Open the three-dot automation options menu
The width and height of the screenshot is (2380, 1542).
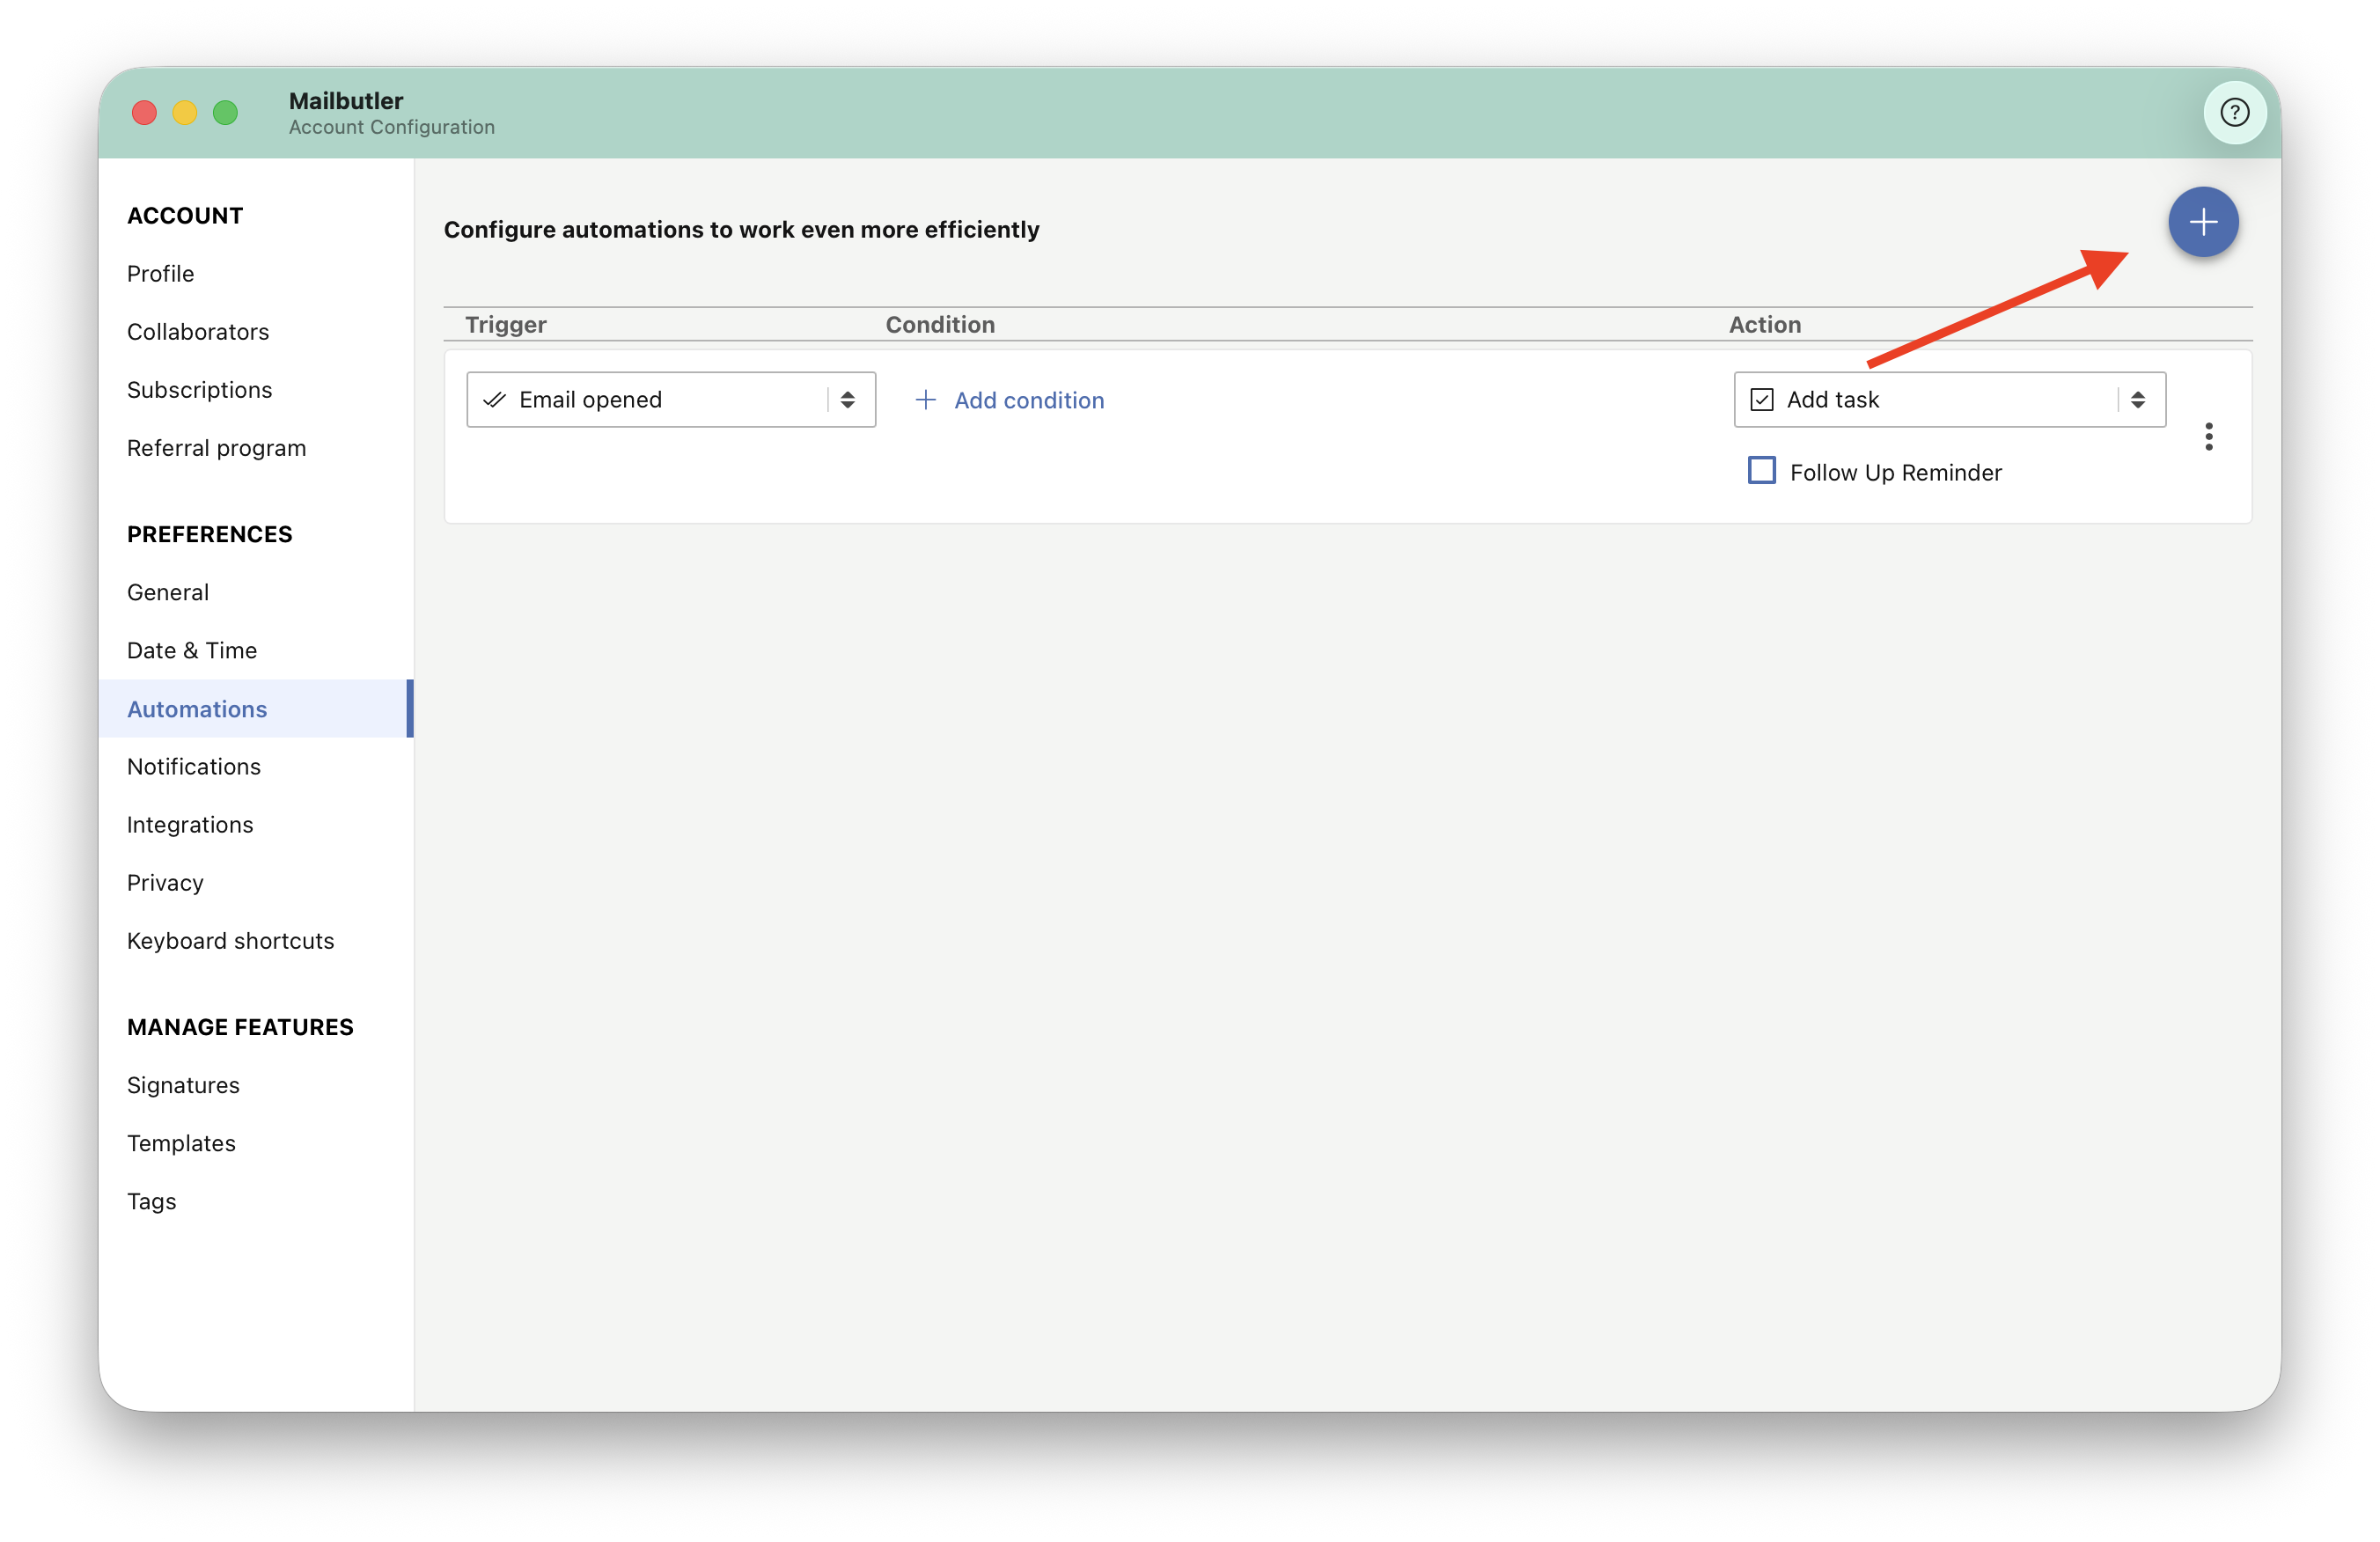click(x=2208, y=437)
